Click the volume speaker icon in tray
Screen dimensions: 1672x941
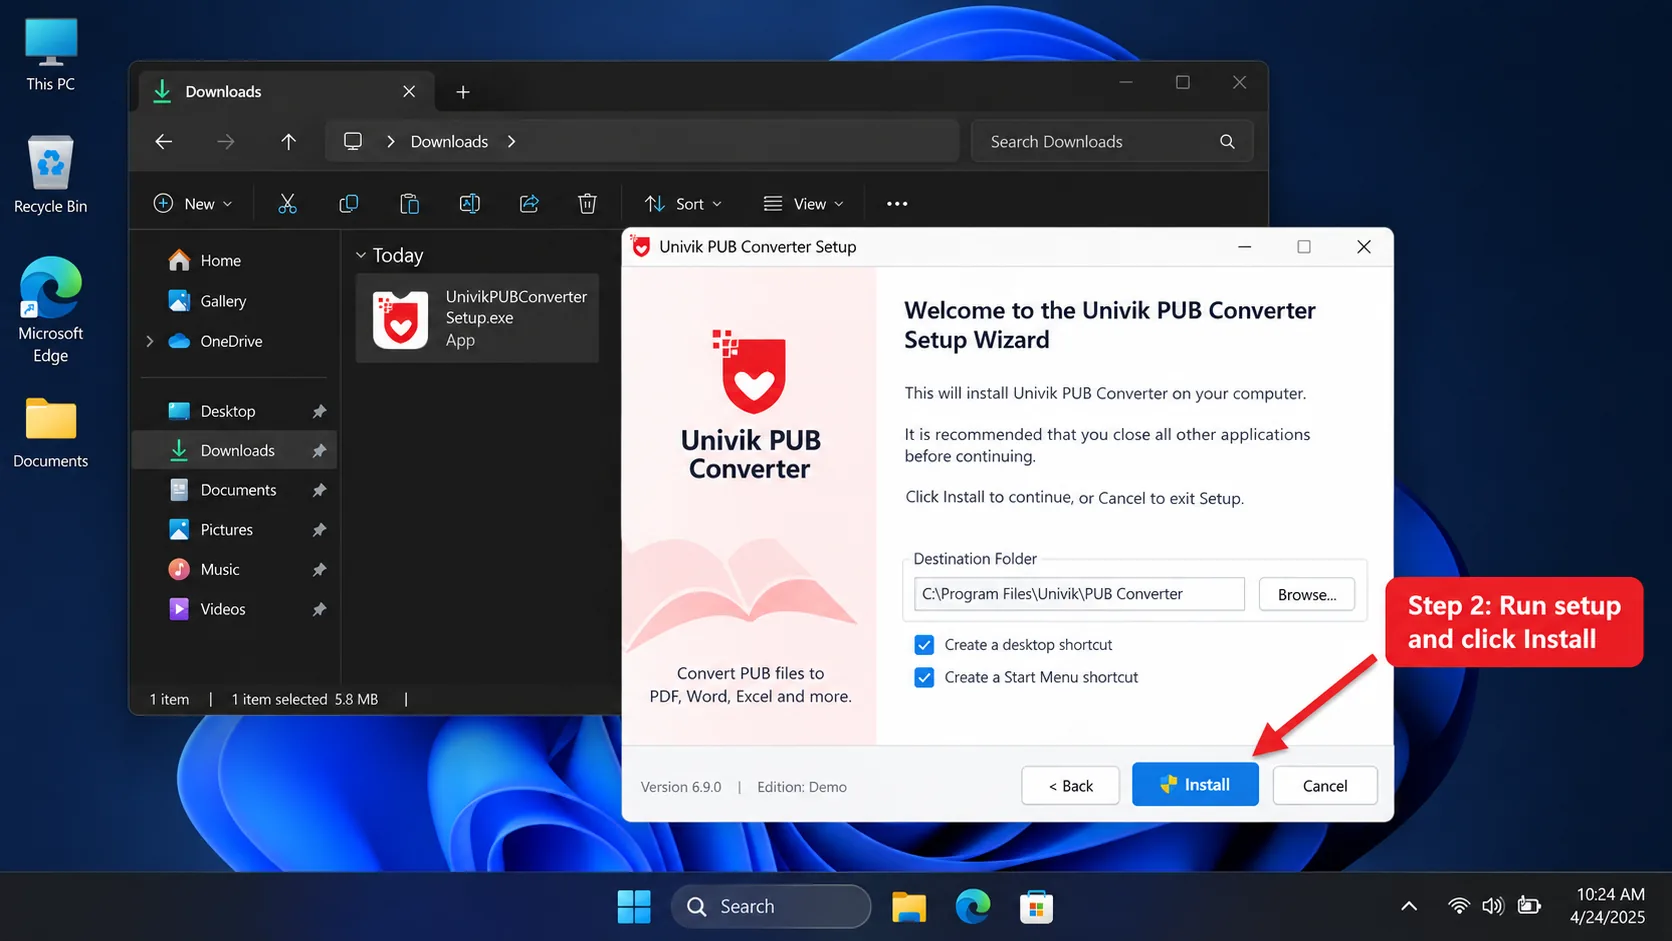[1493, 906]
